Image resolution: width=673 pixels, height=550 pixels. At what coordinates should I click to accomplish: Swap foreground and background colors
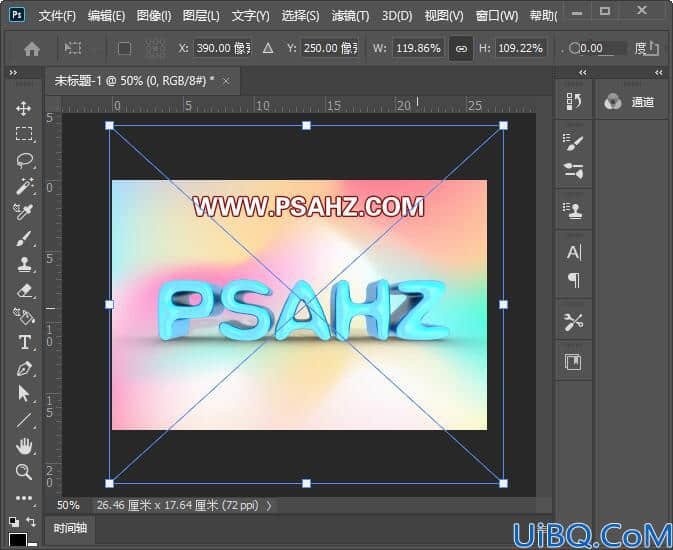[31, 522]
